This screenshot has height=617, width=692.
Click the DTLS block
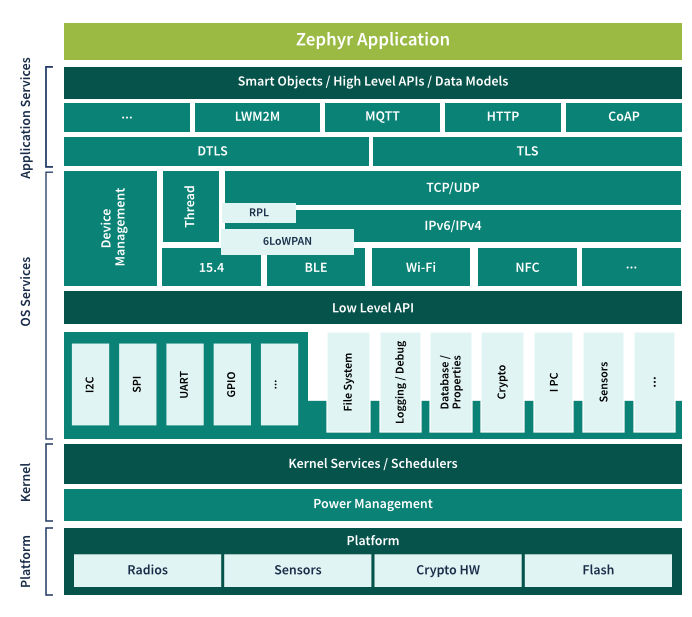pos(216,151)
